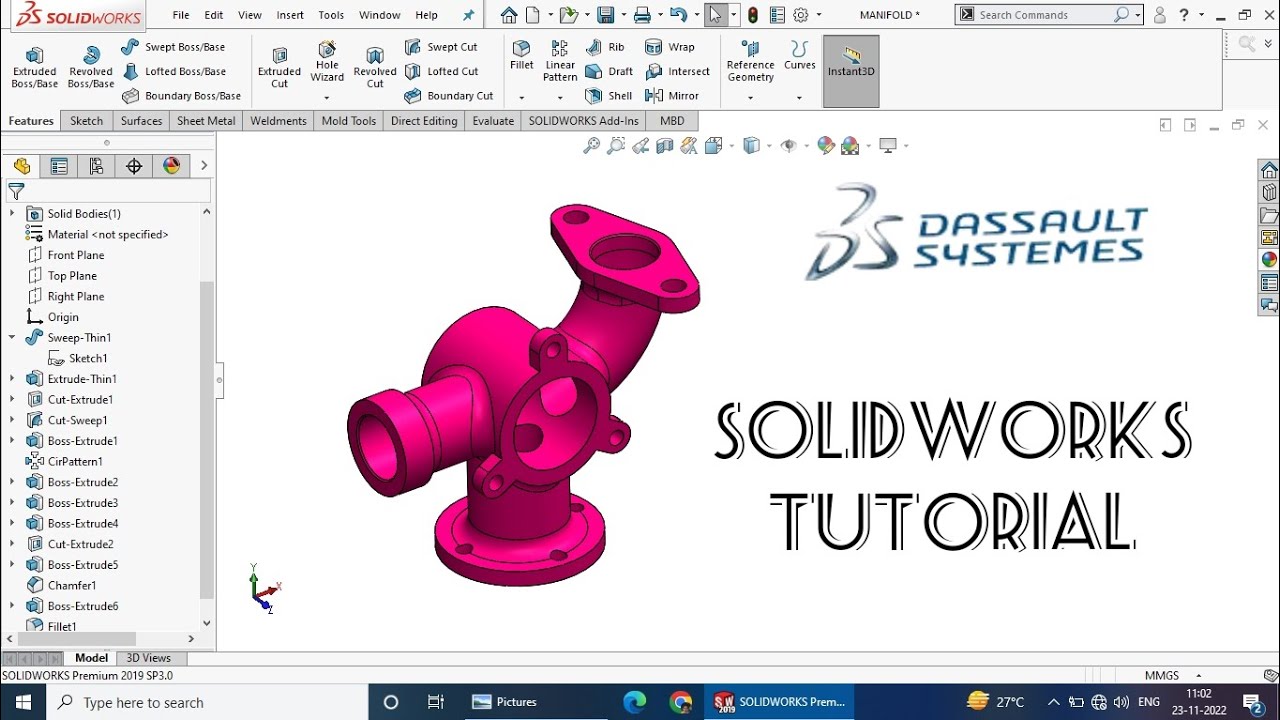Select Lofted Boss/Base
The height and width of the screenshot is (720, 1280).
[x=174, y=71]
